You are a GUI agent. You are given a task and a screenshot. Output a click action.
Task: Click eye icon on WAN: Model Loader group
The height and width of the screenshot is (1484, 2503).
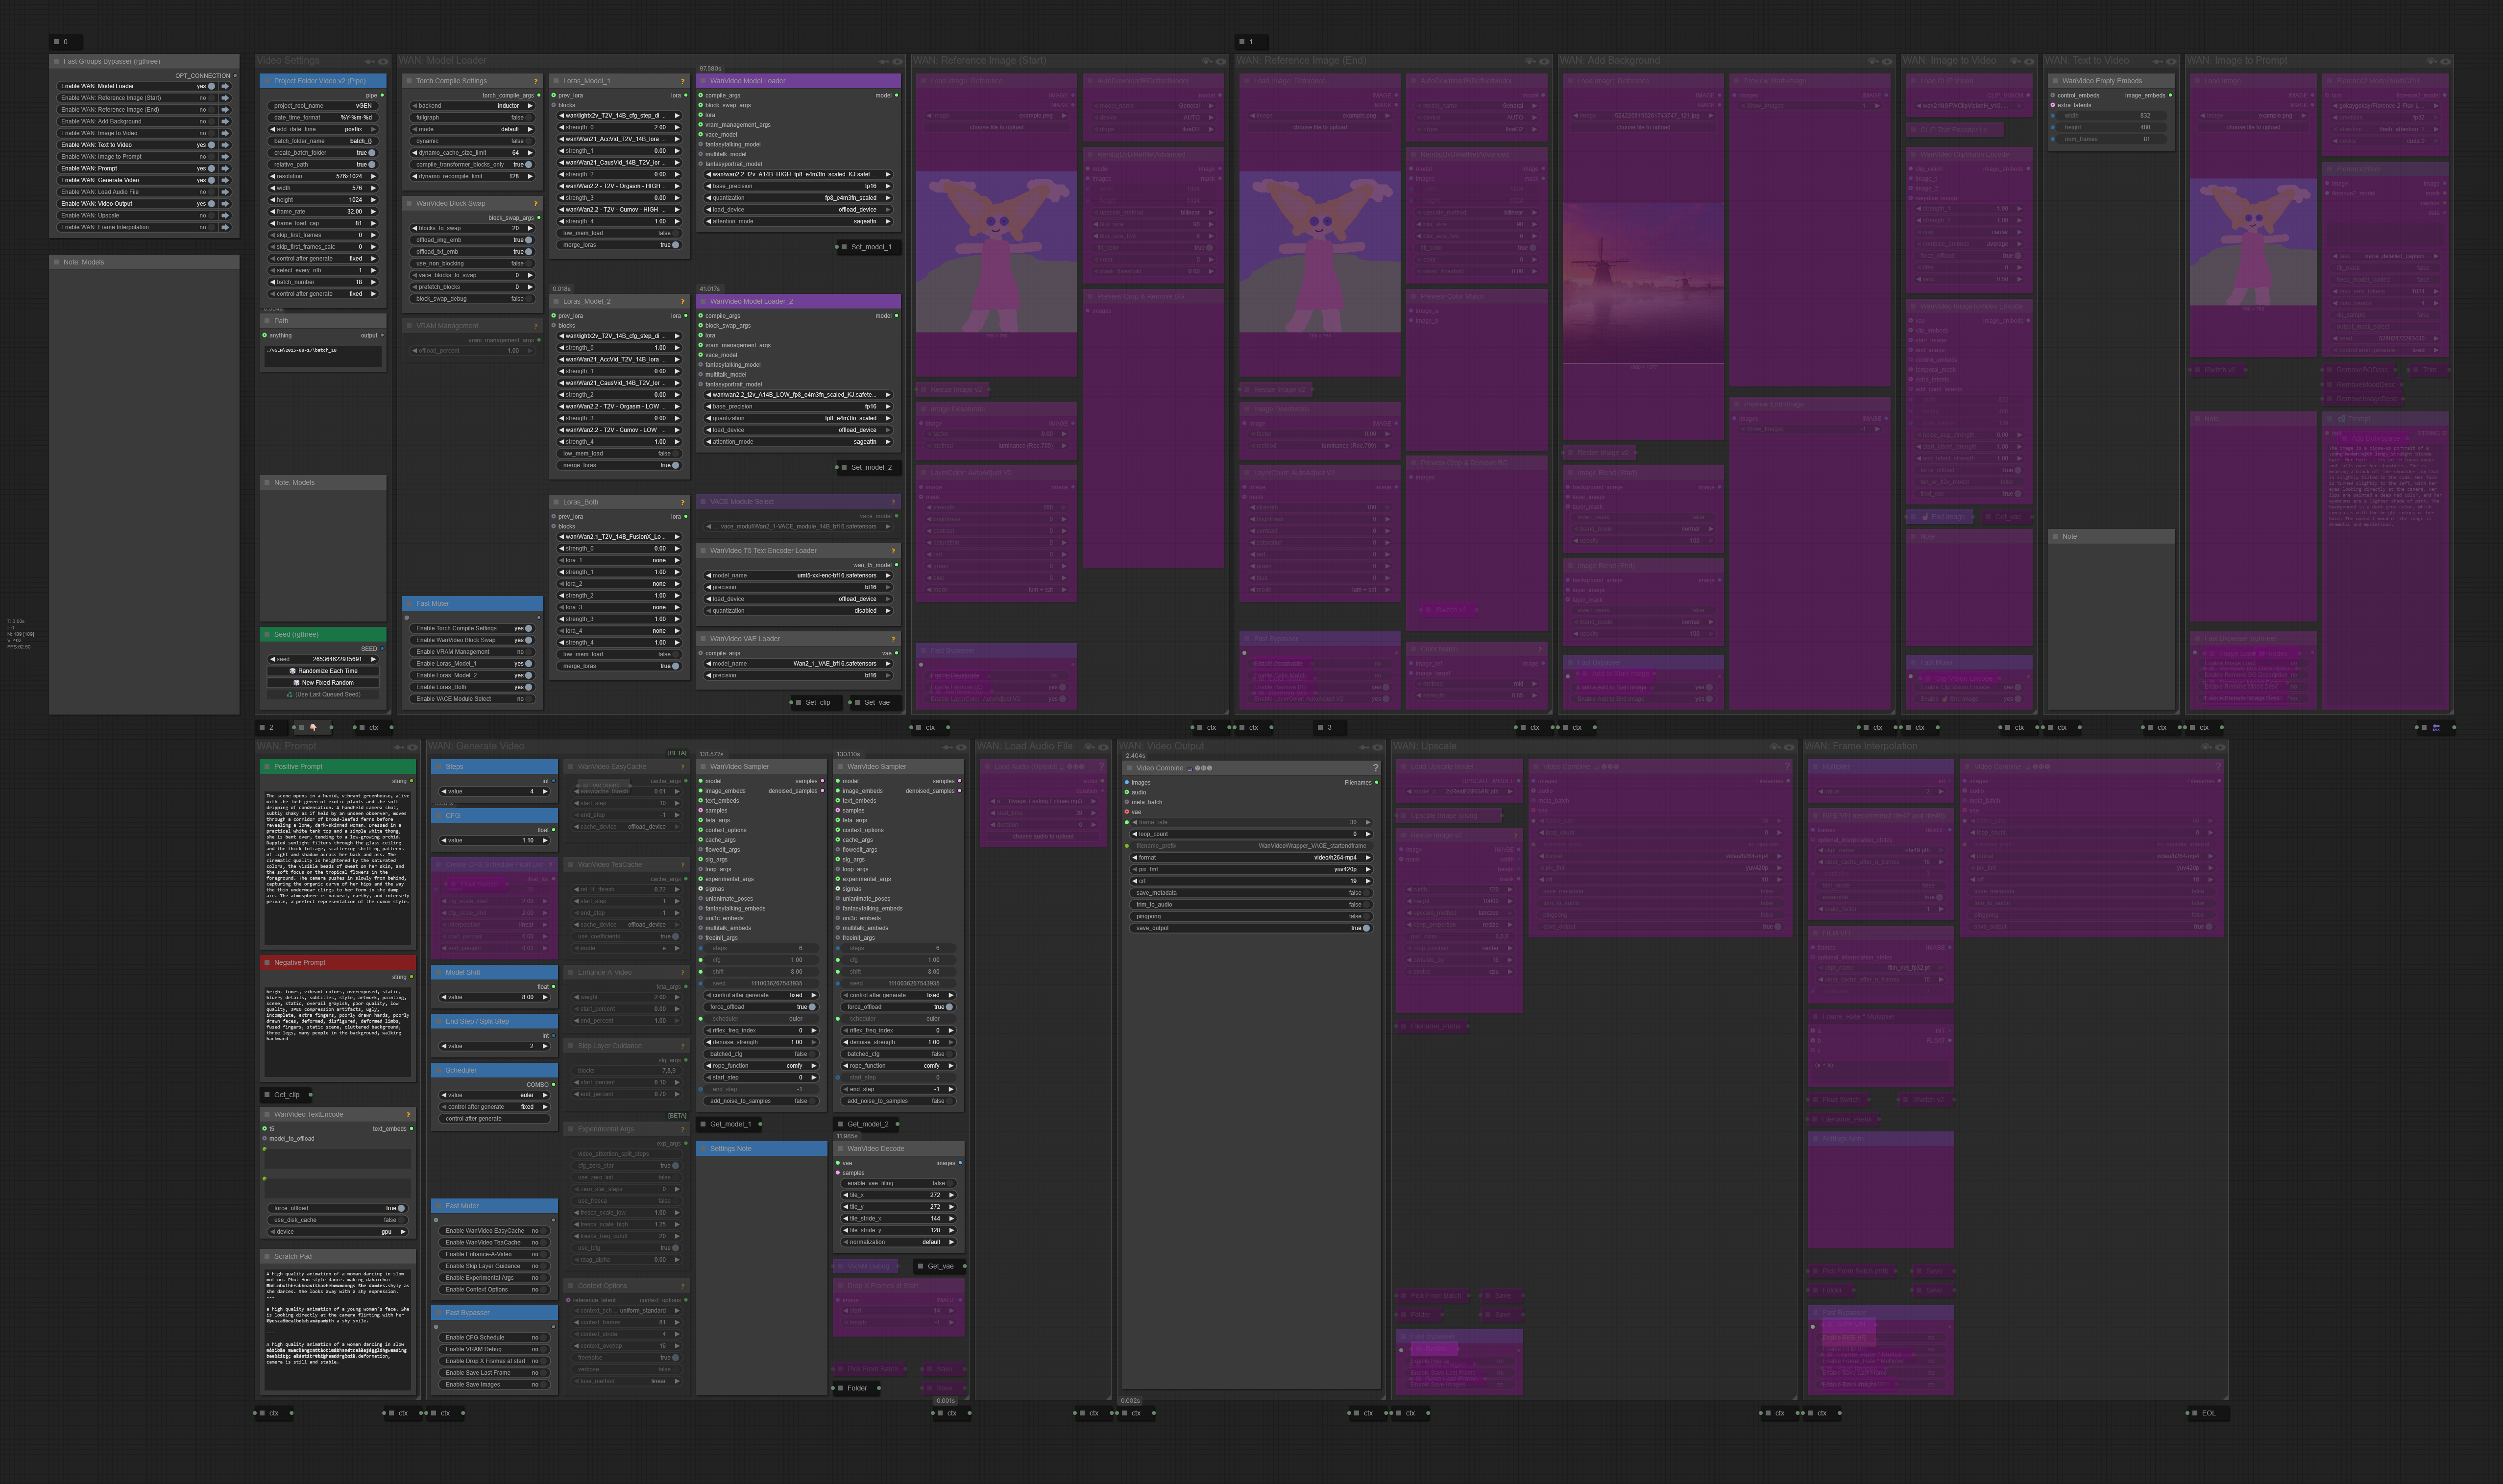point(898,61)
